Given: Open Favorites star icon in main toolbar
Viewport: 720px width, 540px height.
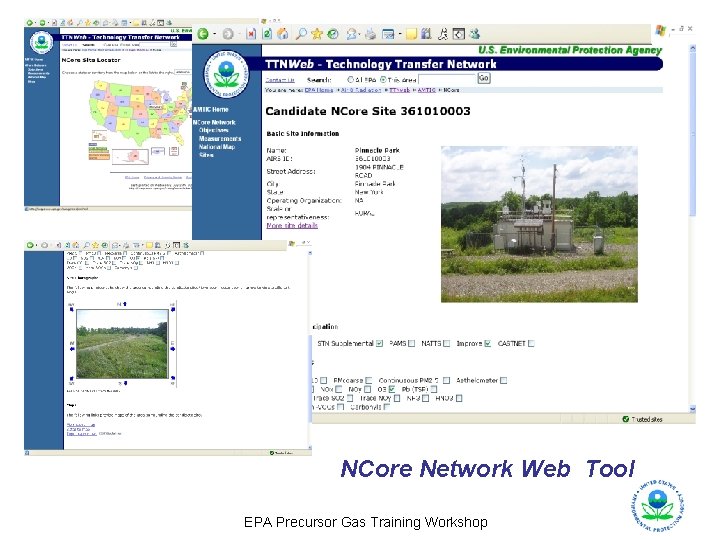Looking at the screenshot, I should point(317,34).
